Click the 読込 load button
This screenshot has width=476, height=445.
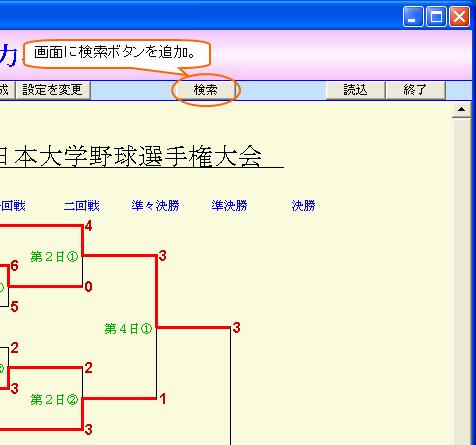[x=355, y=90]
